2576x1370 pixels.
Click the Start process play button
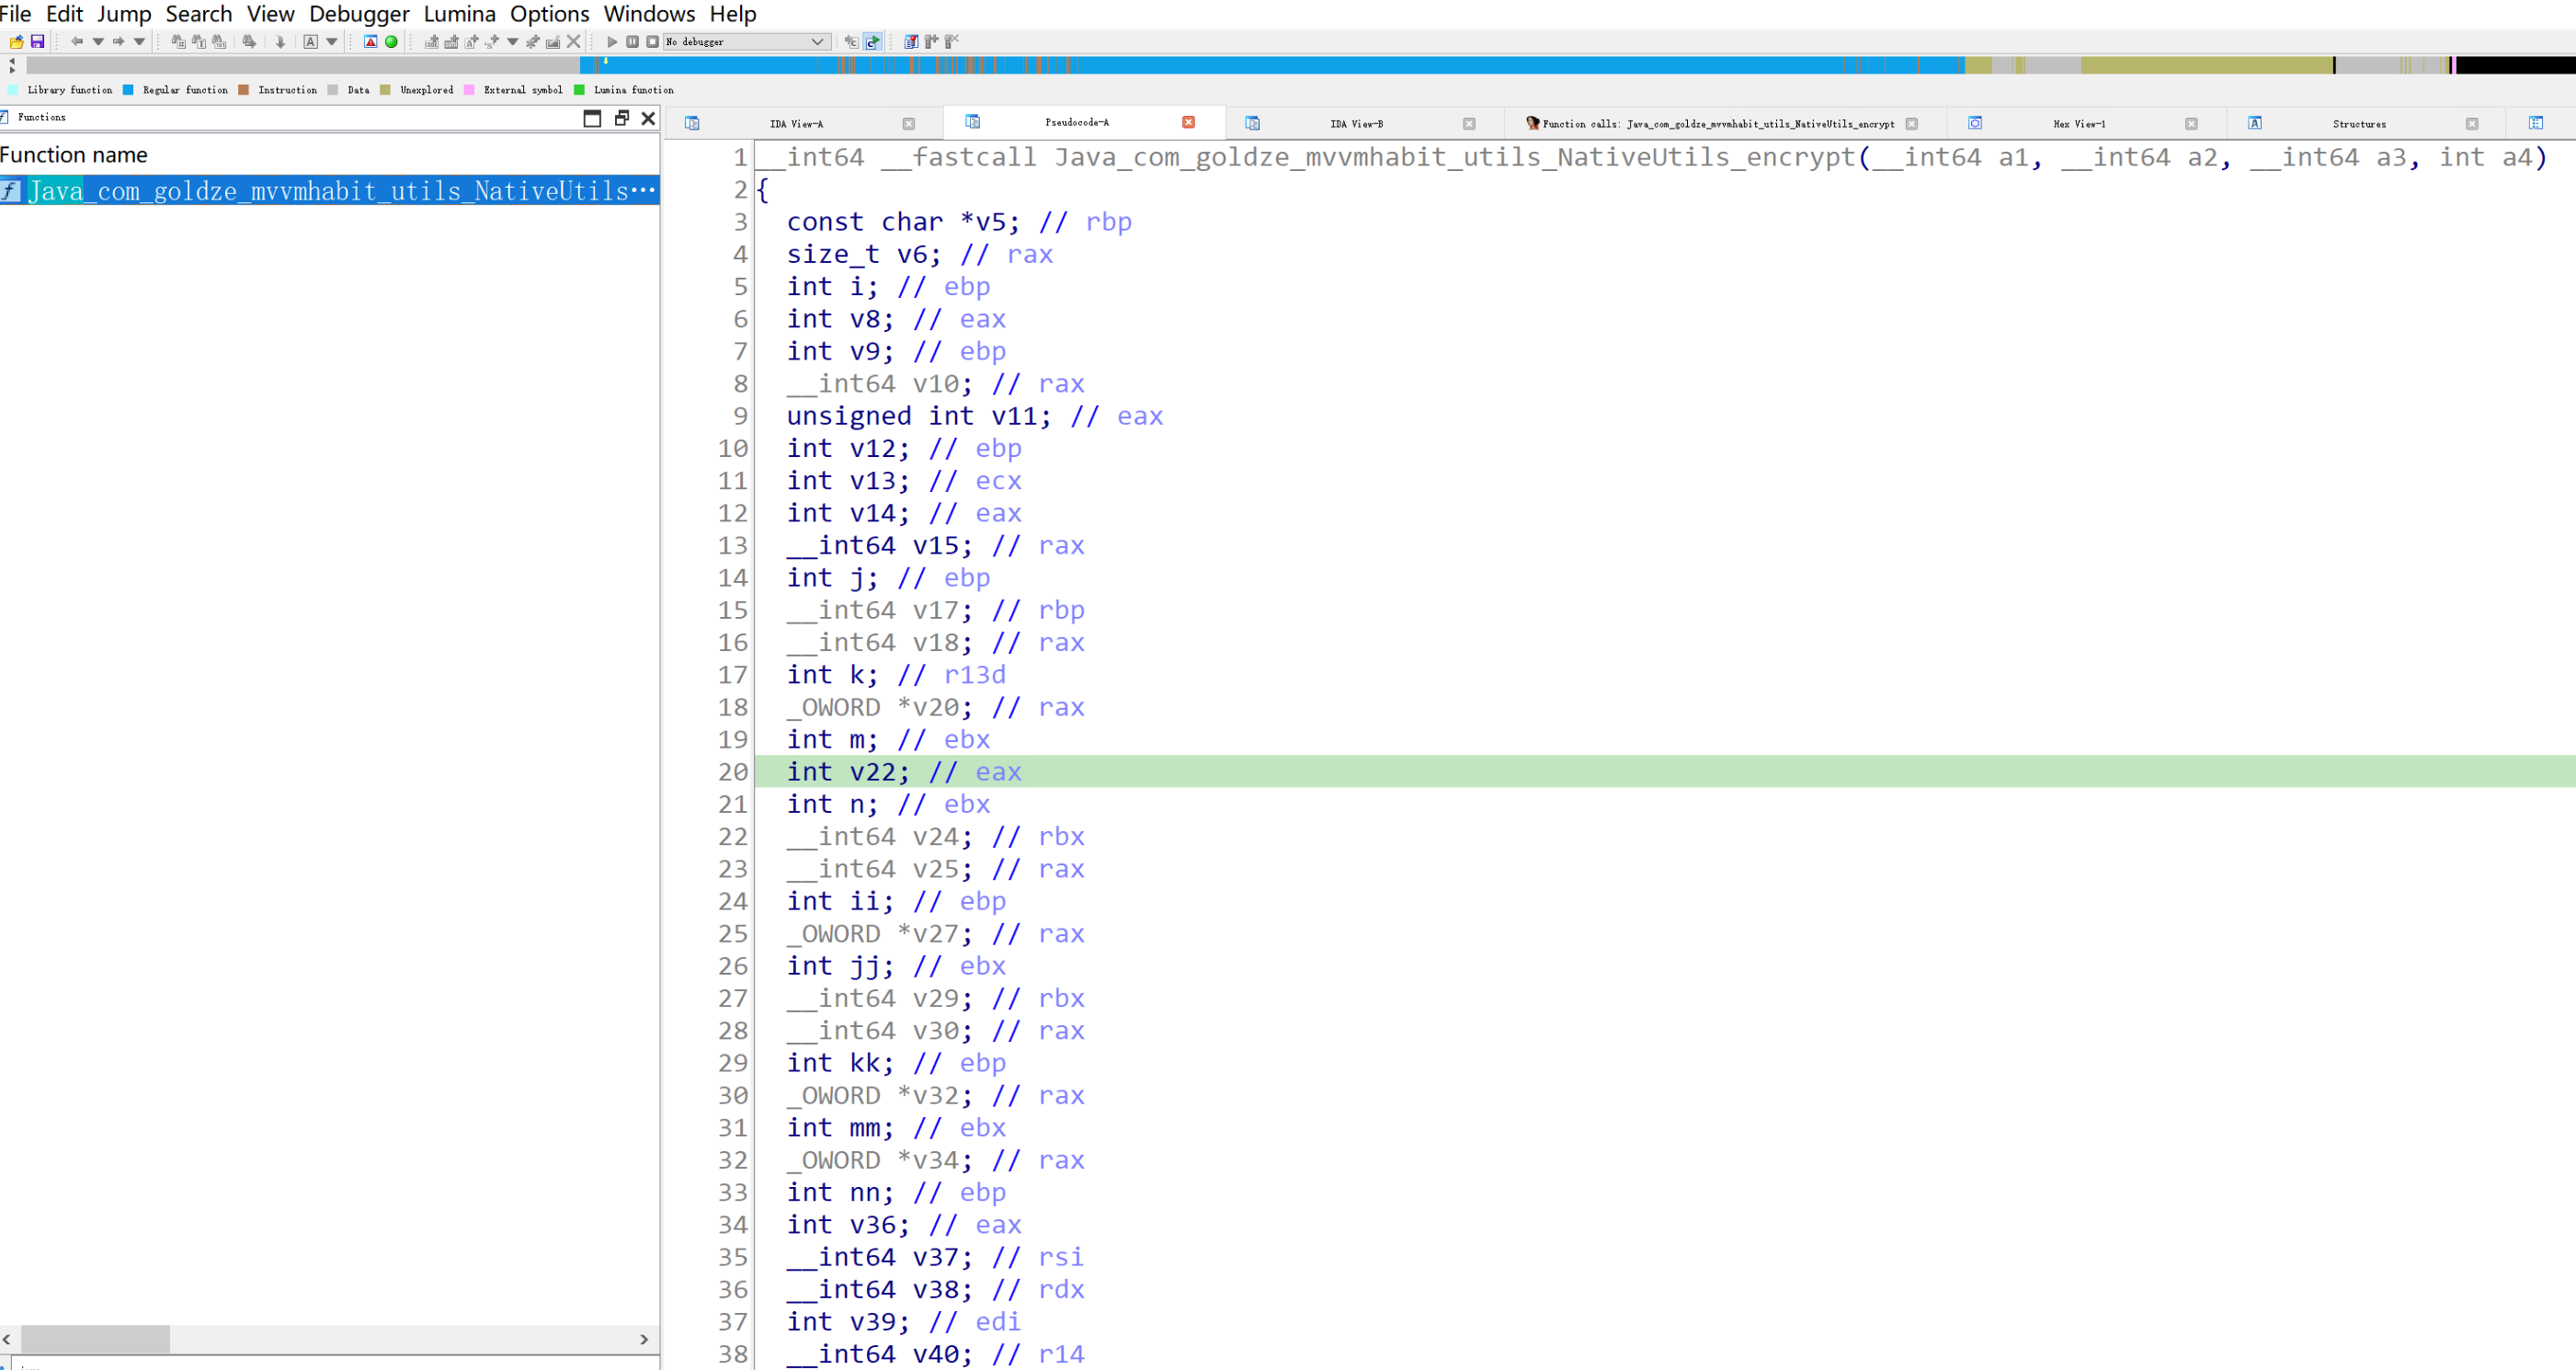click(x=612, y=41)
